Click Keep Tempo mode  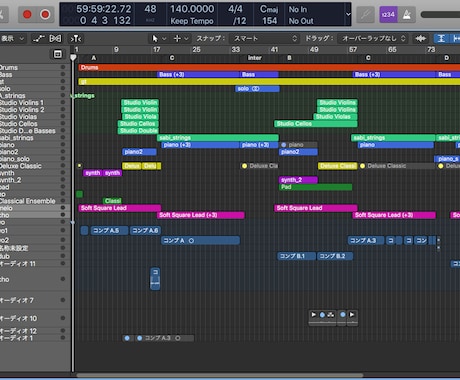192,21
